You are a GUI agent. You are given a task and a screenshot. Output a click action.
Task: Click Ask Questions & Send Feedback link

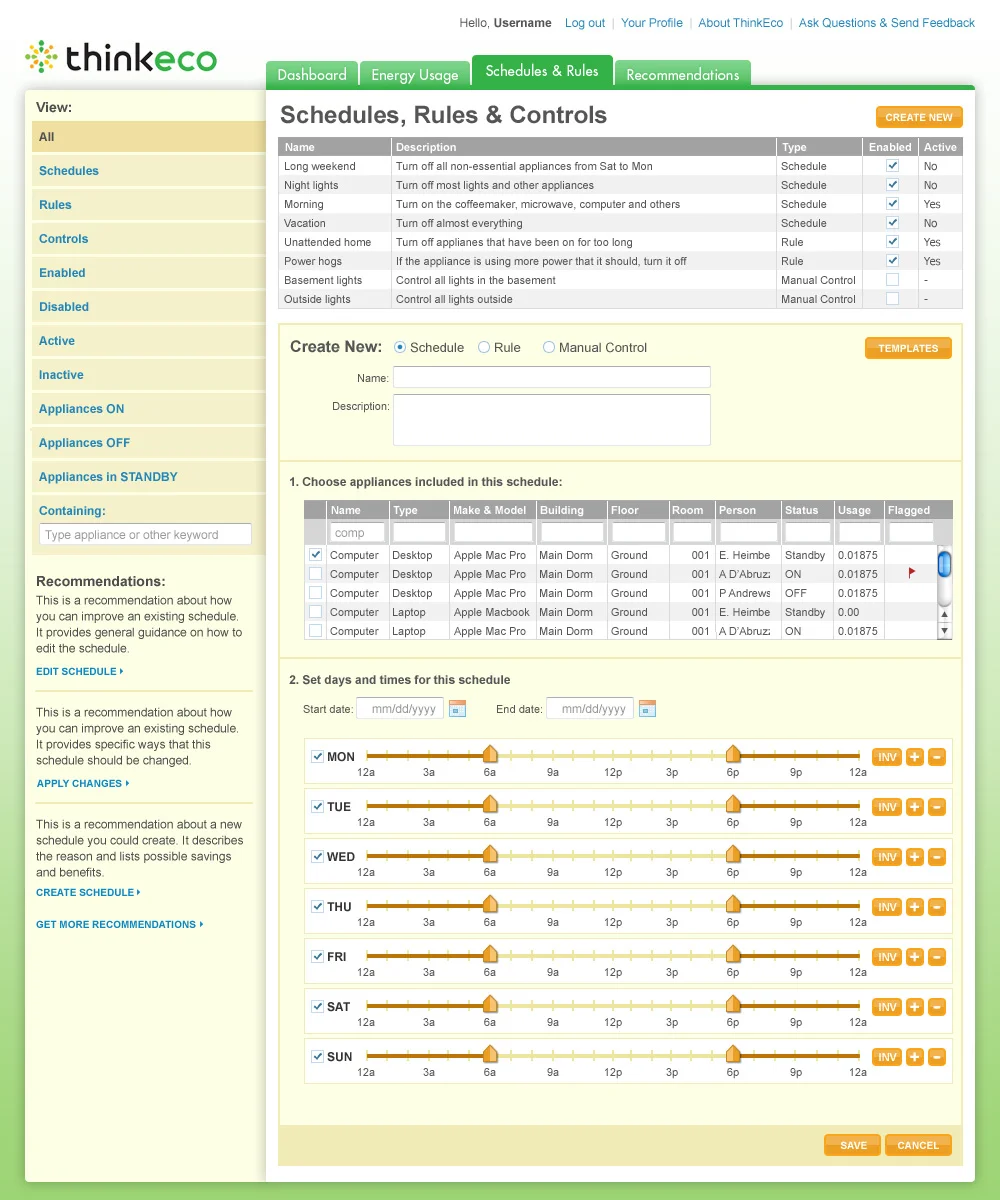[x=887, y=23]
